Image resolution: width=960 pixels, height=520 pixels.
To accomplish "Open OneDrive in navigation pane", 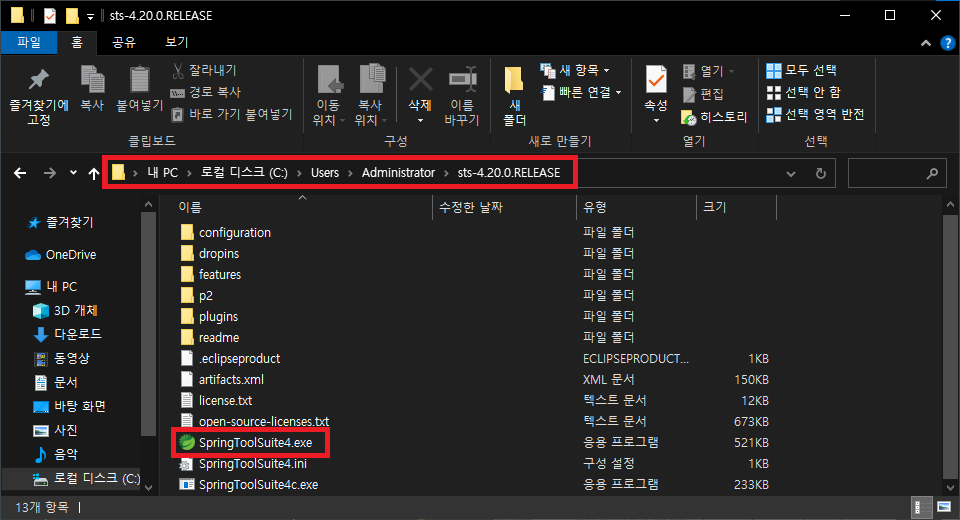I will pos(61,255).
